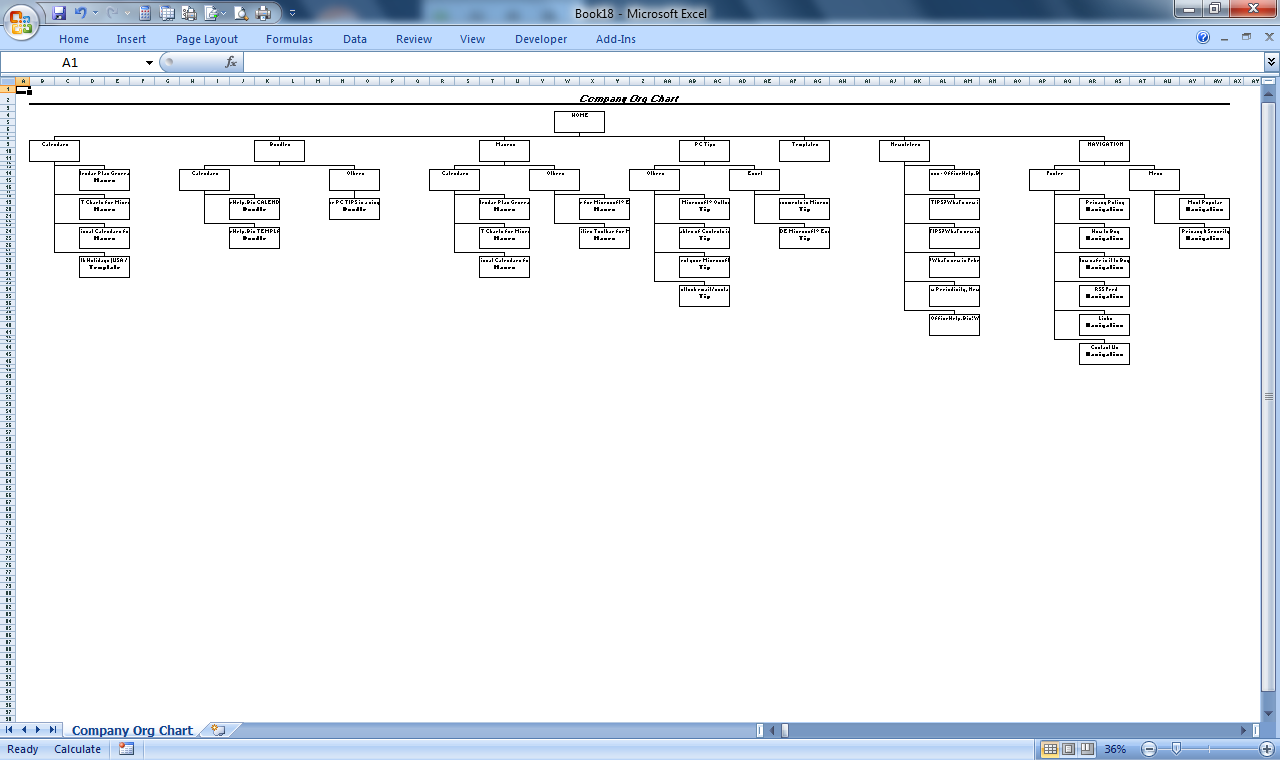Switch to Normal view in the status bar

[1050, 749]
